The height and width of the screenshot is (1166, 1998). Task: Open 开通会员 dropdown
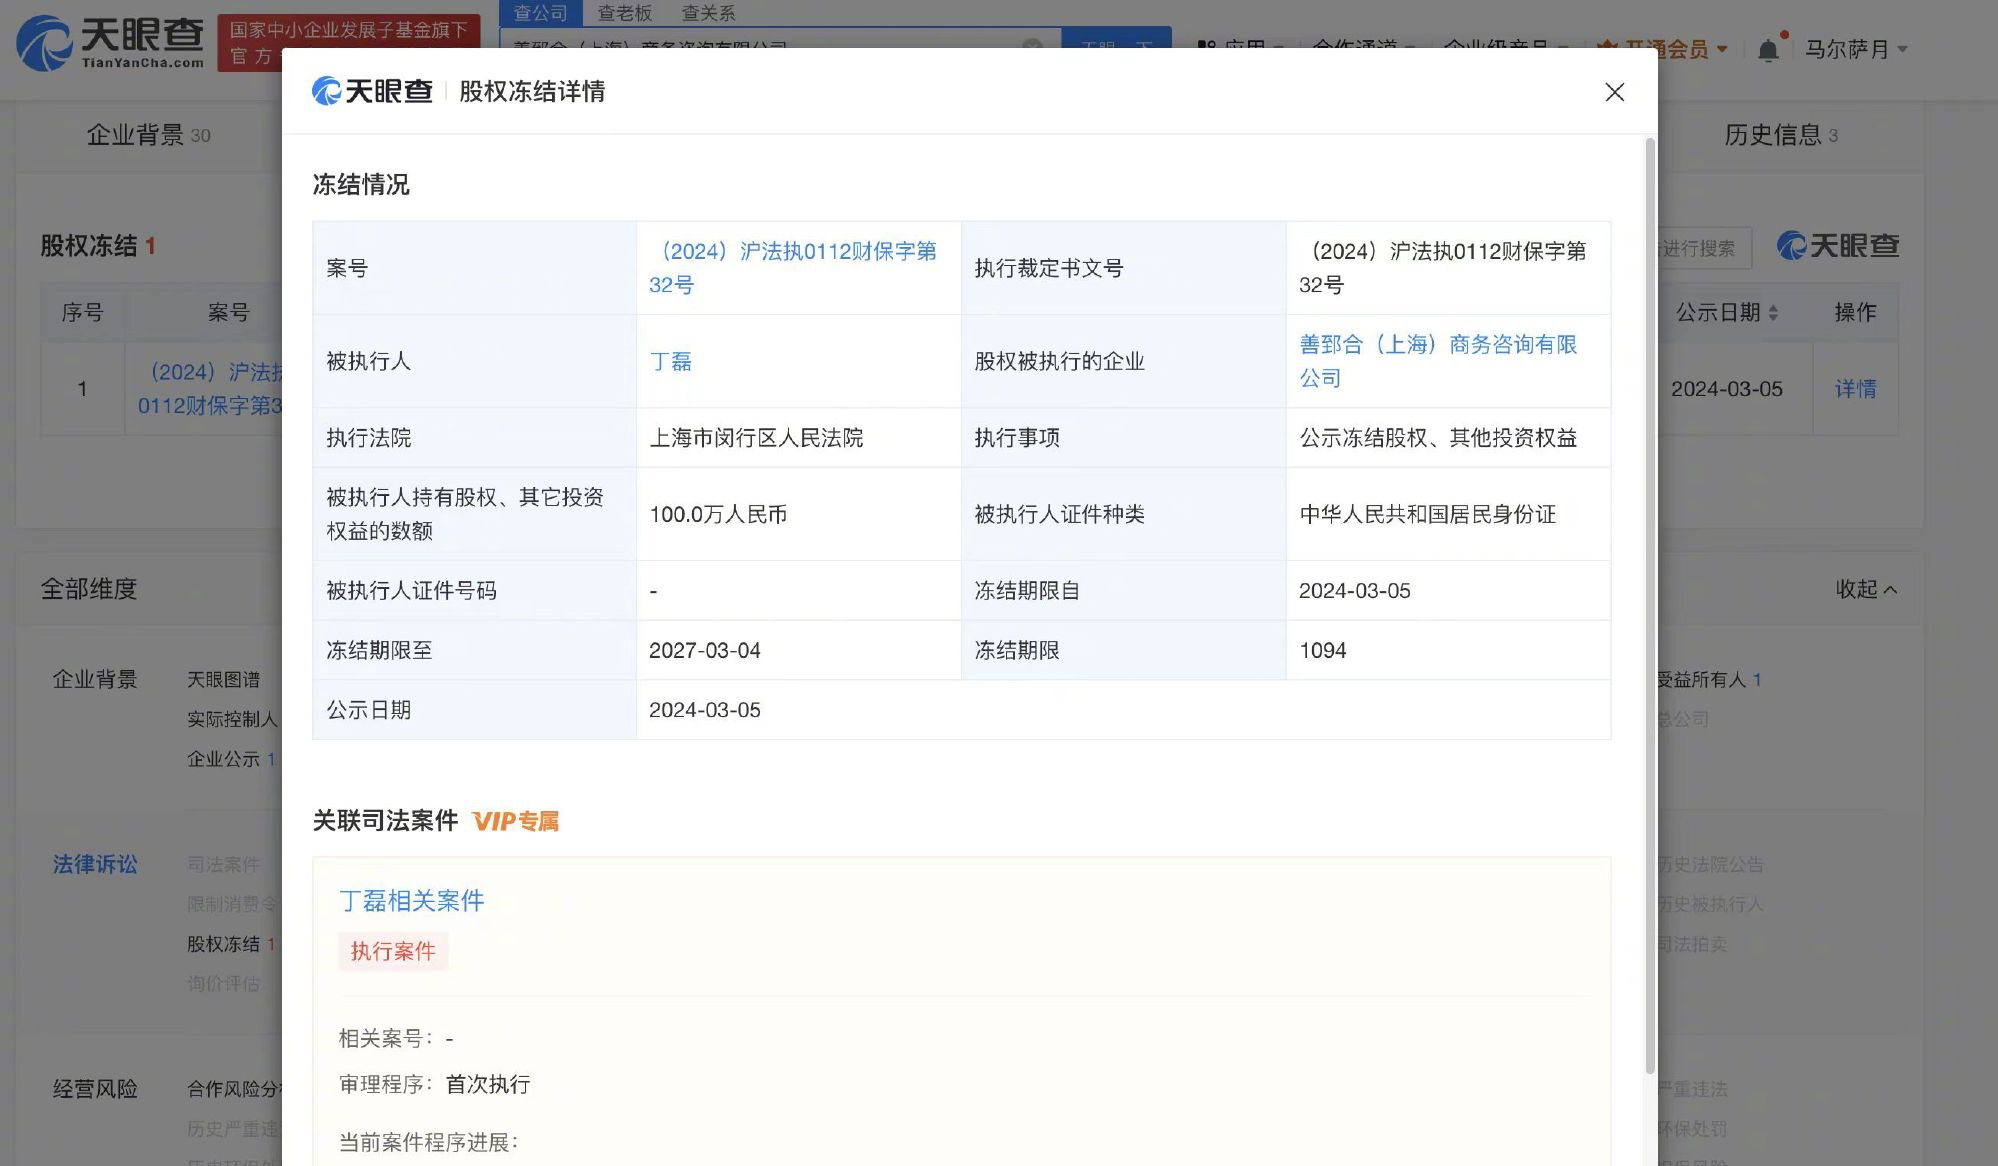click(1664, 49)
